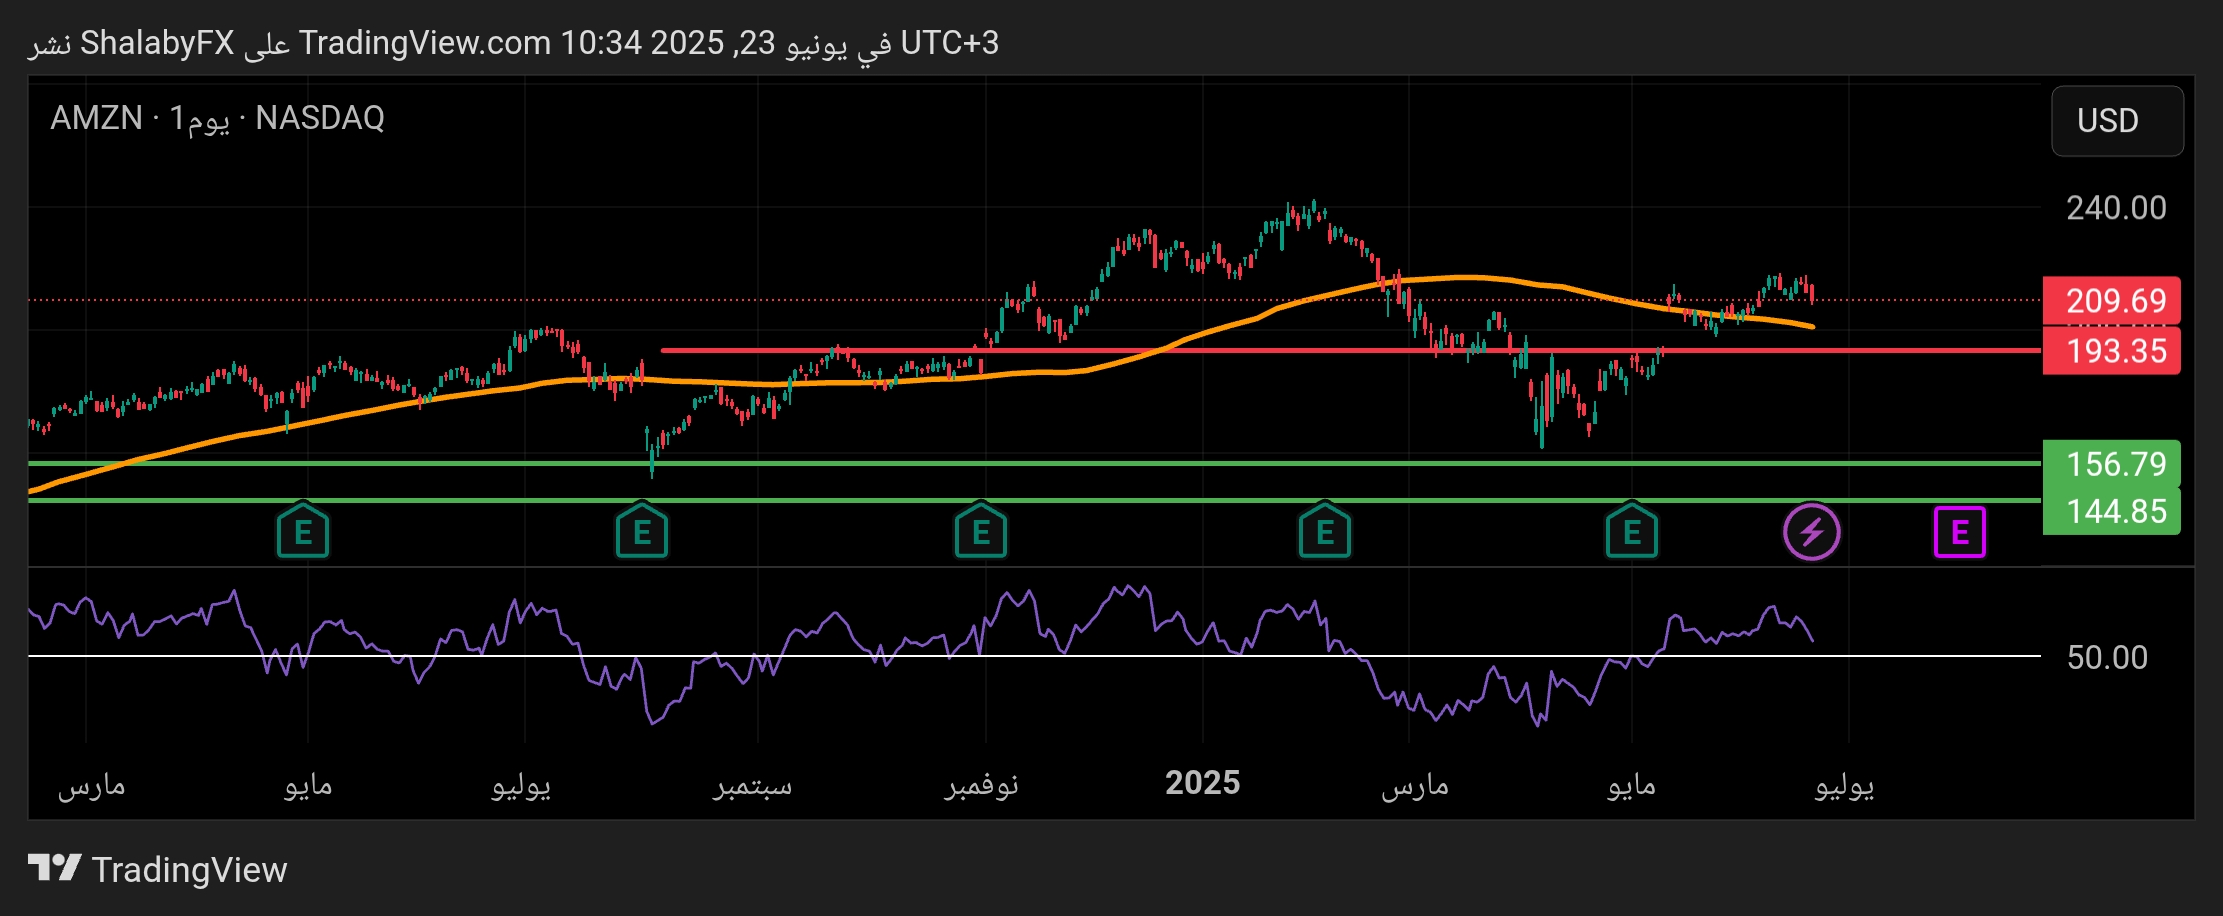This screenshot has width=2223, height=916.
Task: Click the magenta upcoming earnings E icon
Action: 1960,532
